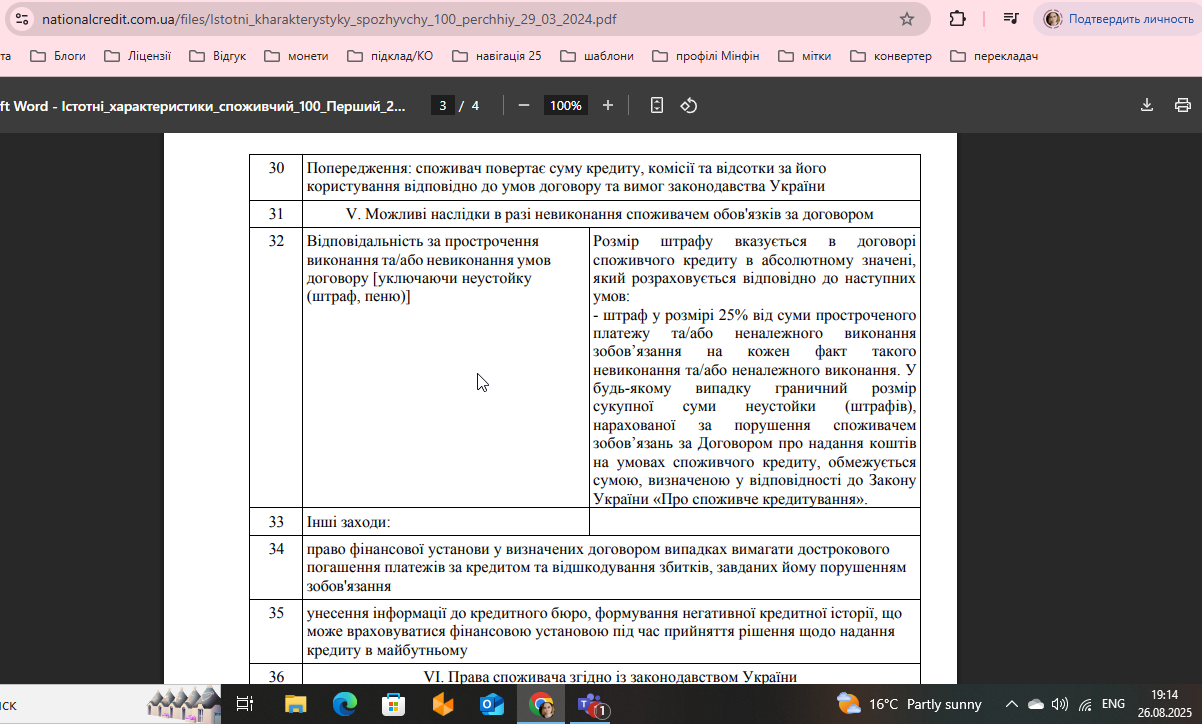Click the text 'Розмір штрафу вказується в договорі'
This screenshot has height=724, width=1202.
(754, 241)
